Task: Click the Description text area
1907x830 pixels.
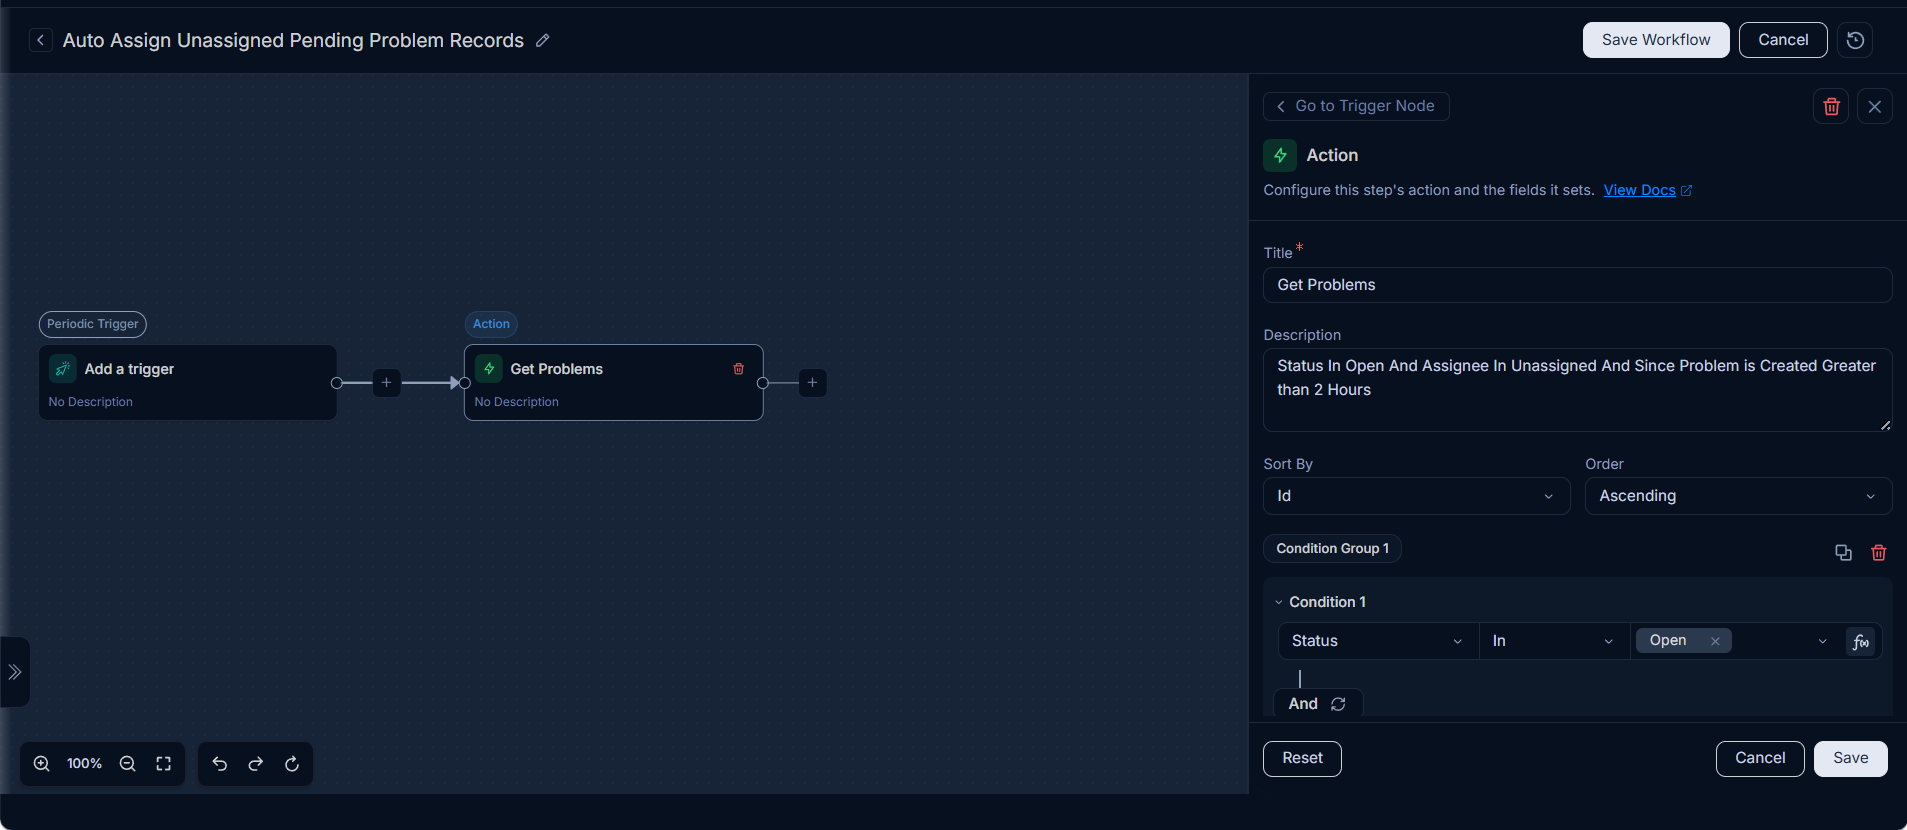Action: [1577, 390]
